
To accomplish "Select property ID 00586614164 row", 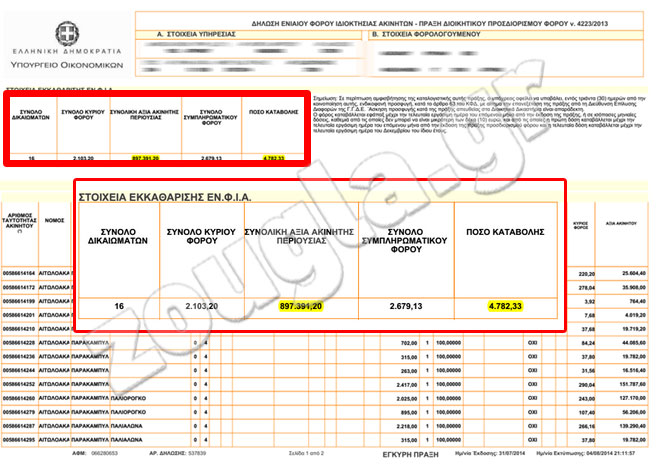I will coord(21,273).
